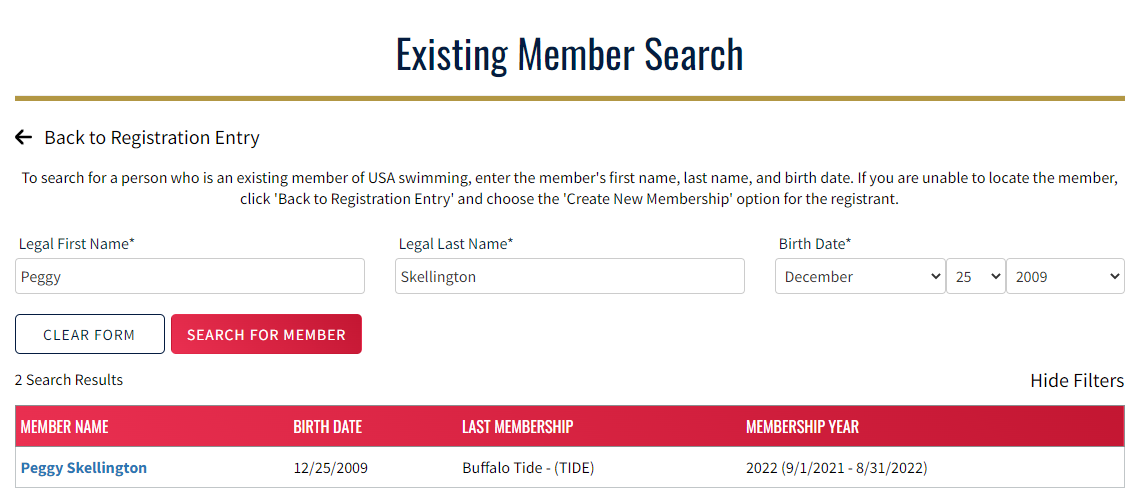Click Search for Member button

click(266, 335)
